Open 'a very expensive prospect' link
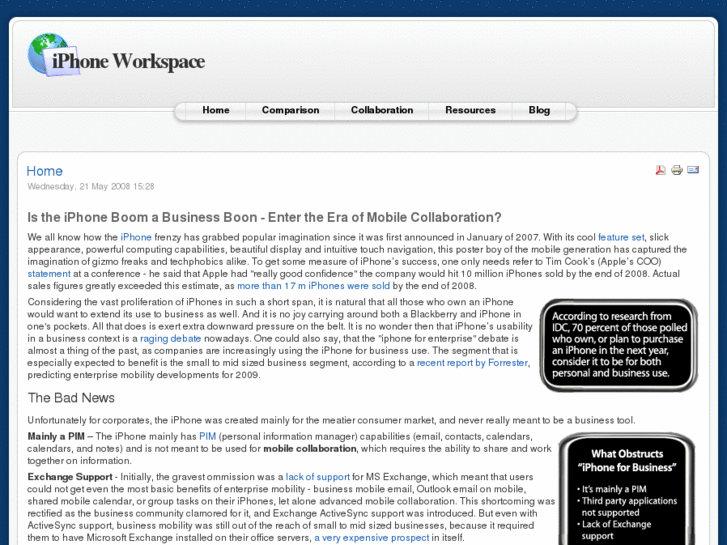 [372, 538]
